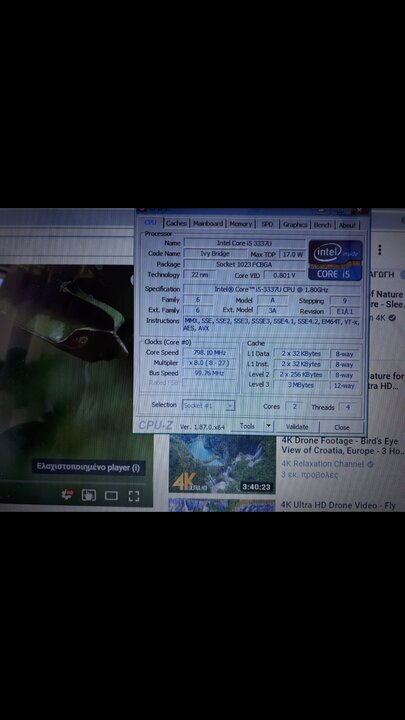Viewport: 405px width, 720px height.
Task: Toggle theater mode icon in player
Action: click(x=111, y=495)
